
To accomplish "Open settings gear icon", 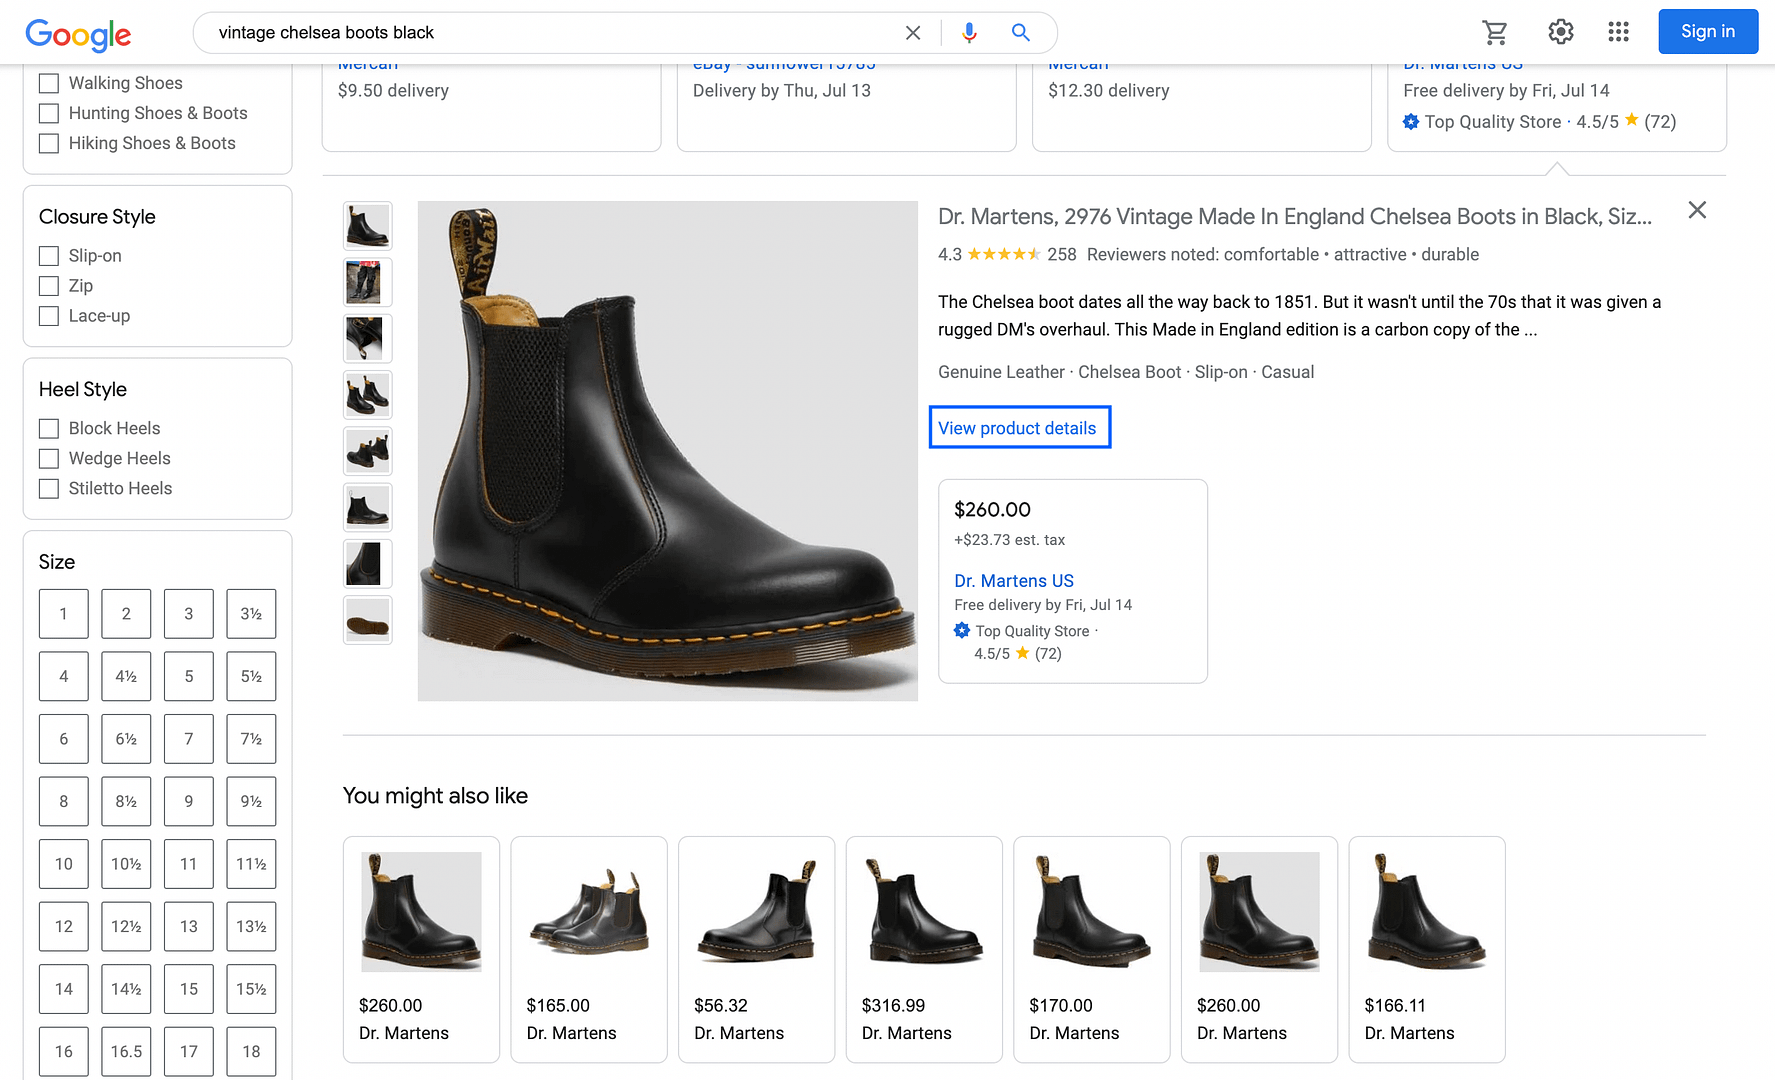I will [1560, 32].
